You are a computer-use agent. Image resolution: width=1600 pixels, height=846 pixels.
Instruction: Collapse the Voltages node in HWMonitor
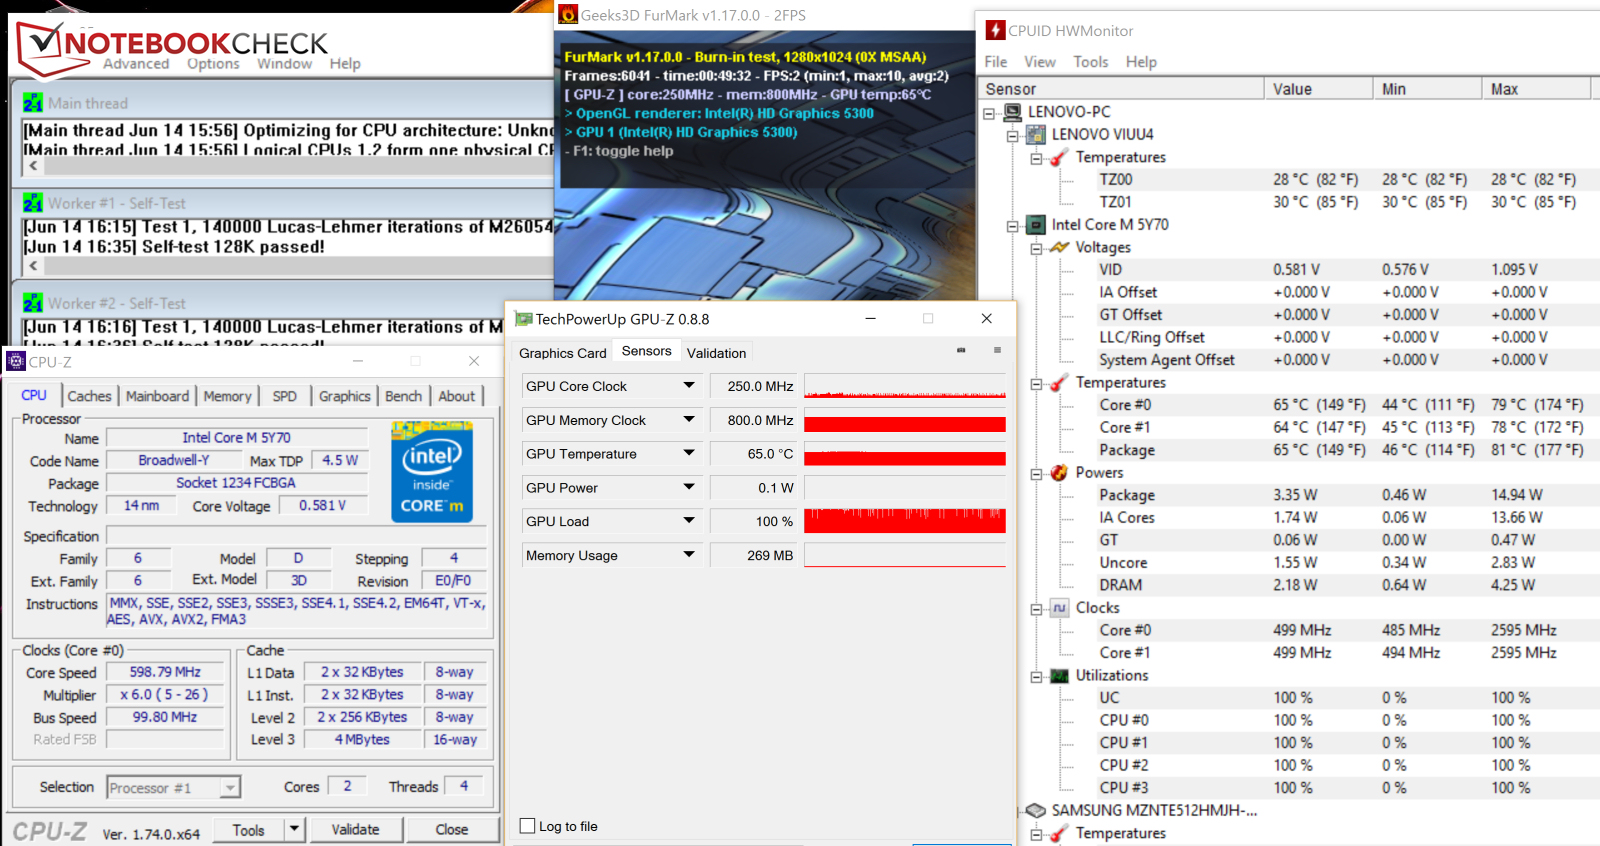(x=1036, y=248)
